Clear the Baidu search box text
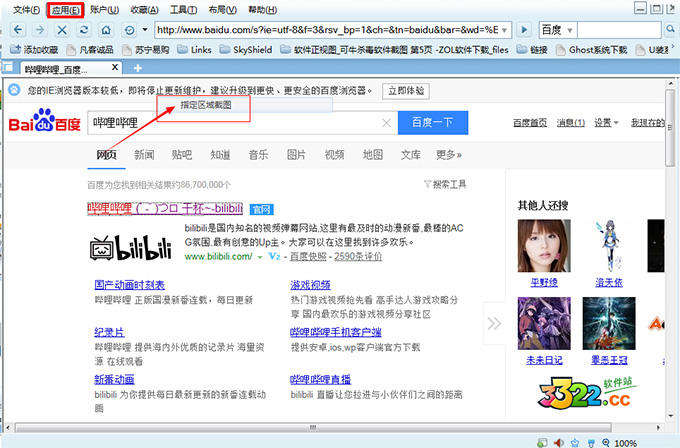 [x=386, y=123]
